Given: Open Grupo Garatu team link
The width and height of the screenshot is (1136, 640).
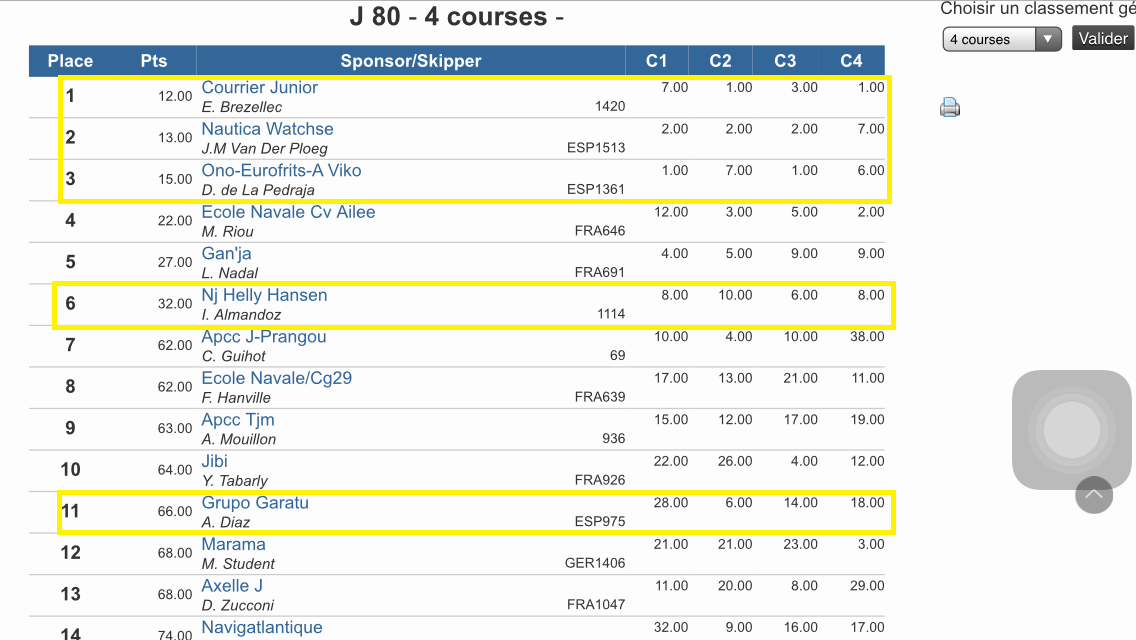Looking at the screenshot, I should (x=255, y=503).
